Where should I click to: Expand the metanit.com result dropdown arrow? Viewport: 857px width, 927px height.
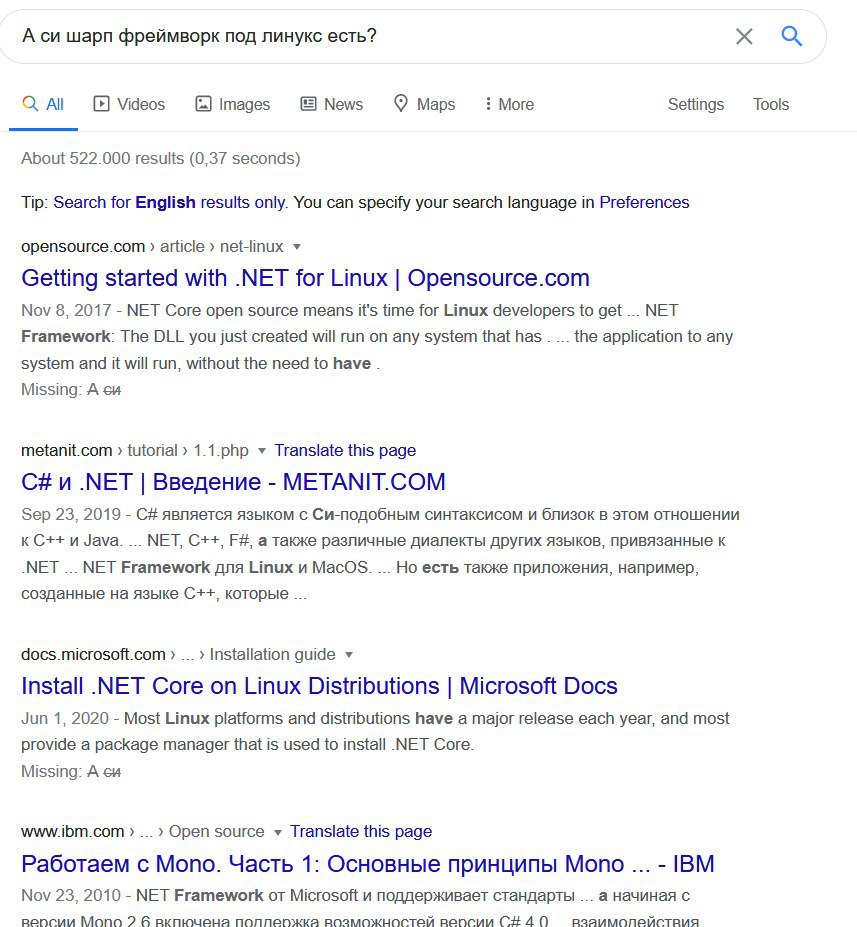[262, 451]
